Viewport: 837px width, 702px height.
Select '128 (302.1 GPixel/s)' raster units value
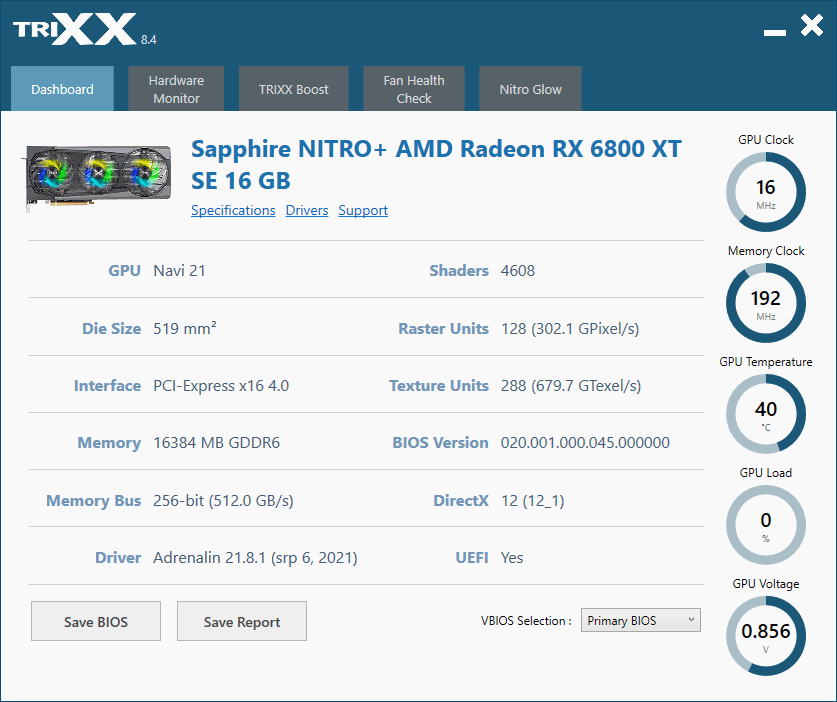pyautogui.click(x=570, y=328)
